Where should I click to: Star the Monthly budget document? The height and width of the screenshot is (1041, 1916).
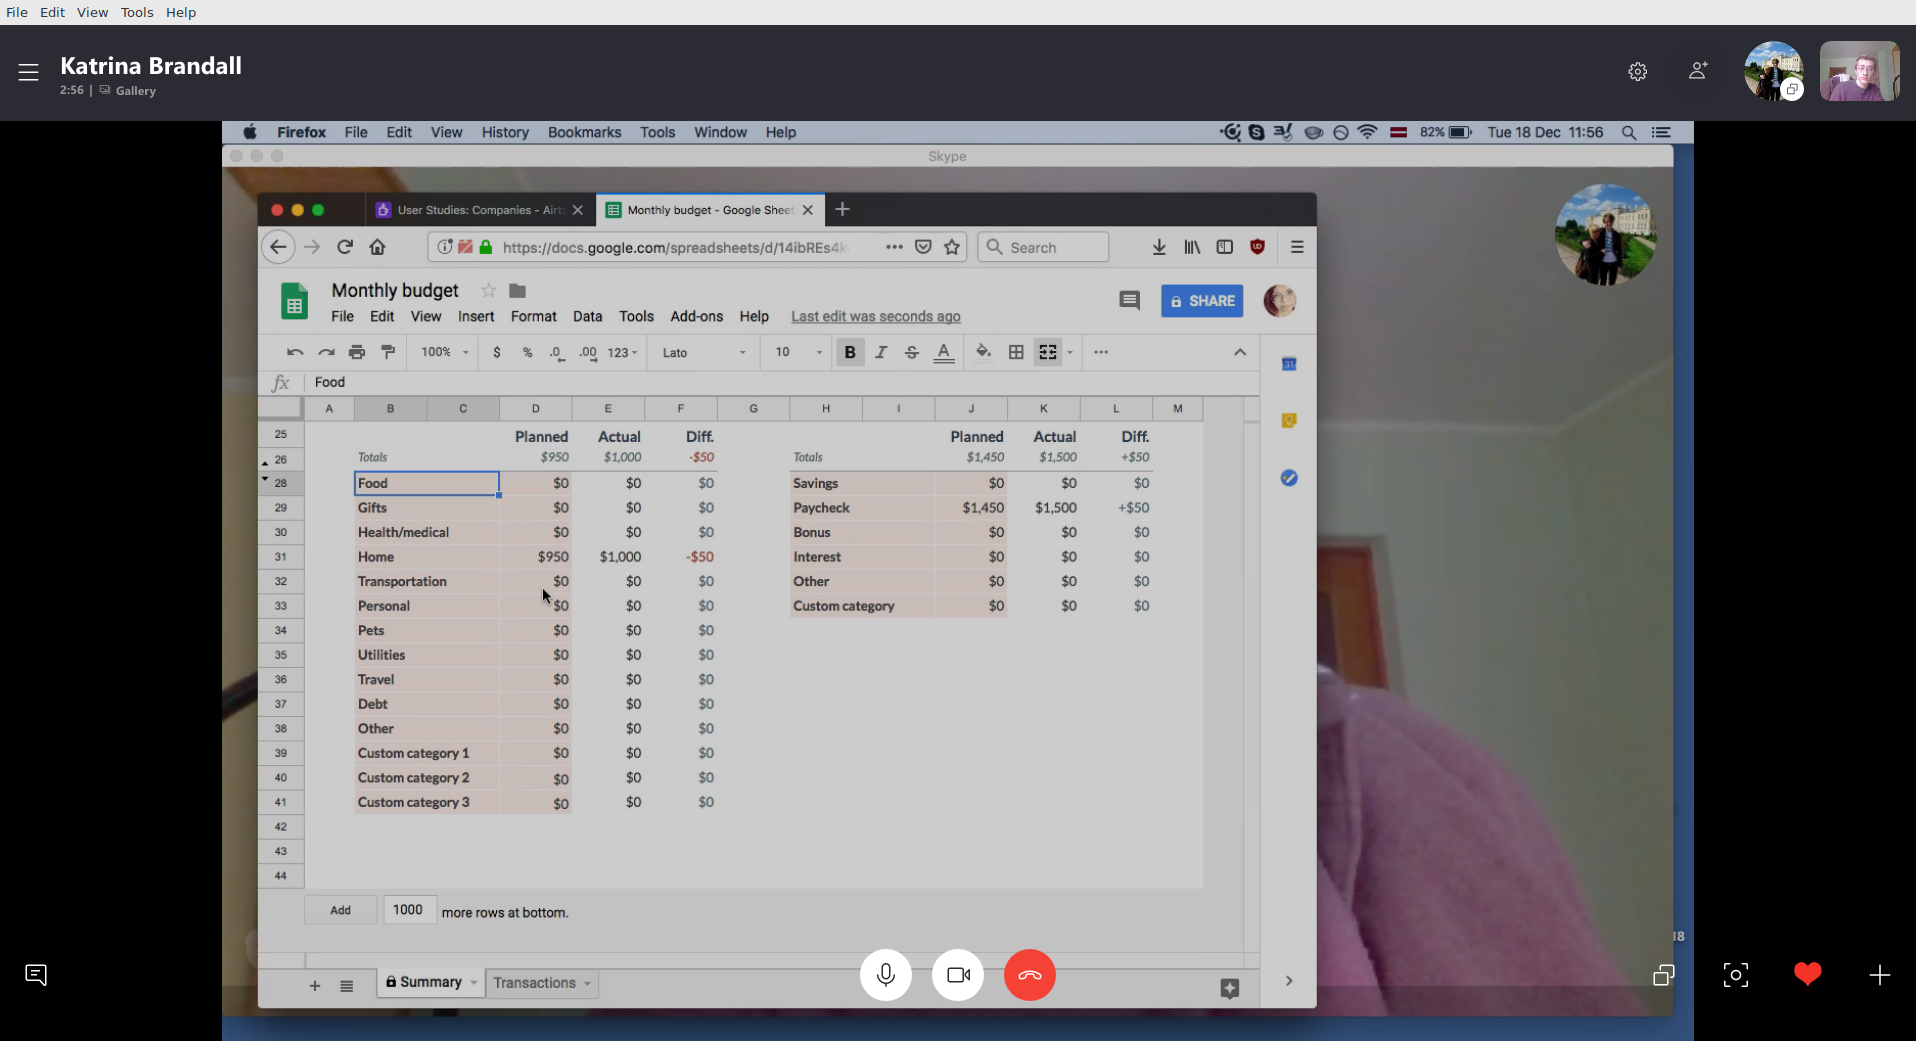point(488,290)
